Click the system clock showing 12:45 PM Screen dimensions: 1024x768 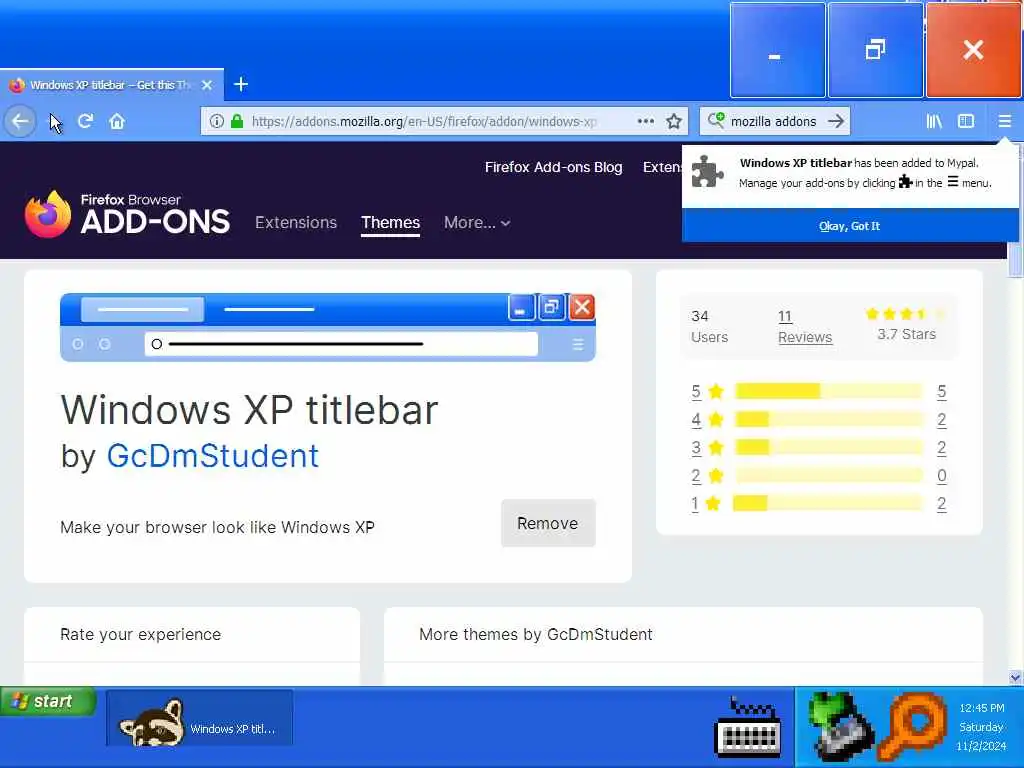click(982, 708)
